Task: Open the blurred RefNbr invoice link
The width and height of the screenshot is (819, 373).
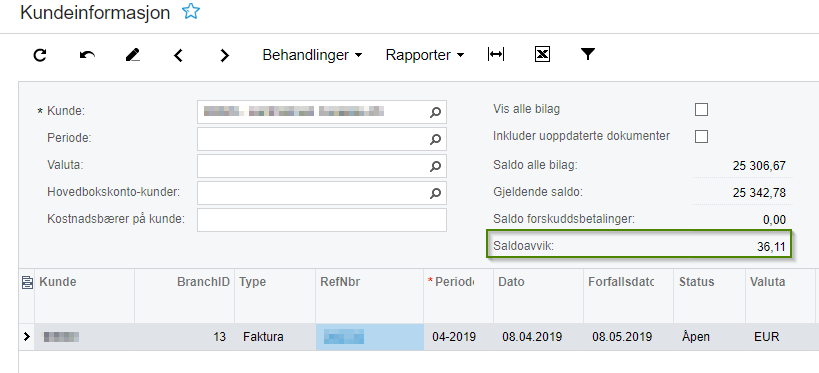Action: coord(344,337)
